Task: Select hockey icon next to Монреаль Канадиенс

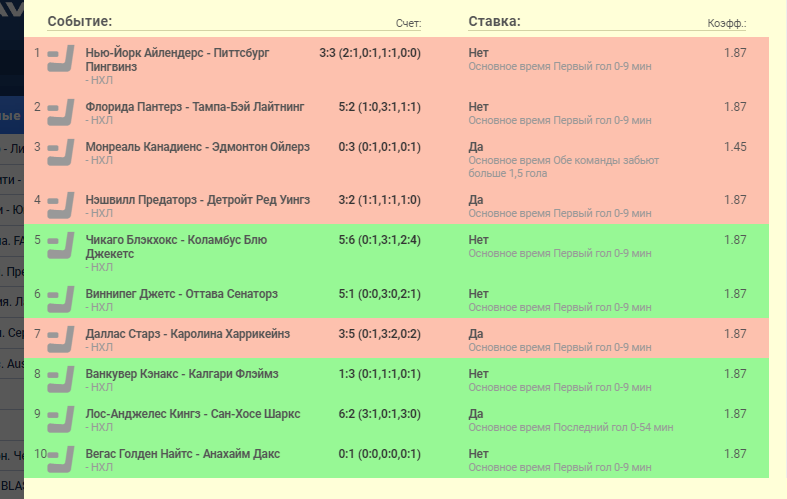Action: click(x=62, y=152)
